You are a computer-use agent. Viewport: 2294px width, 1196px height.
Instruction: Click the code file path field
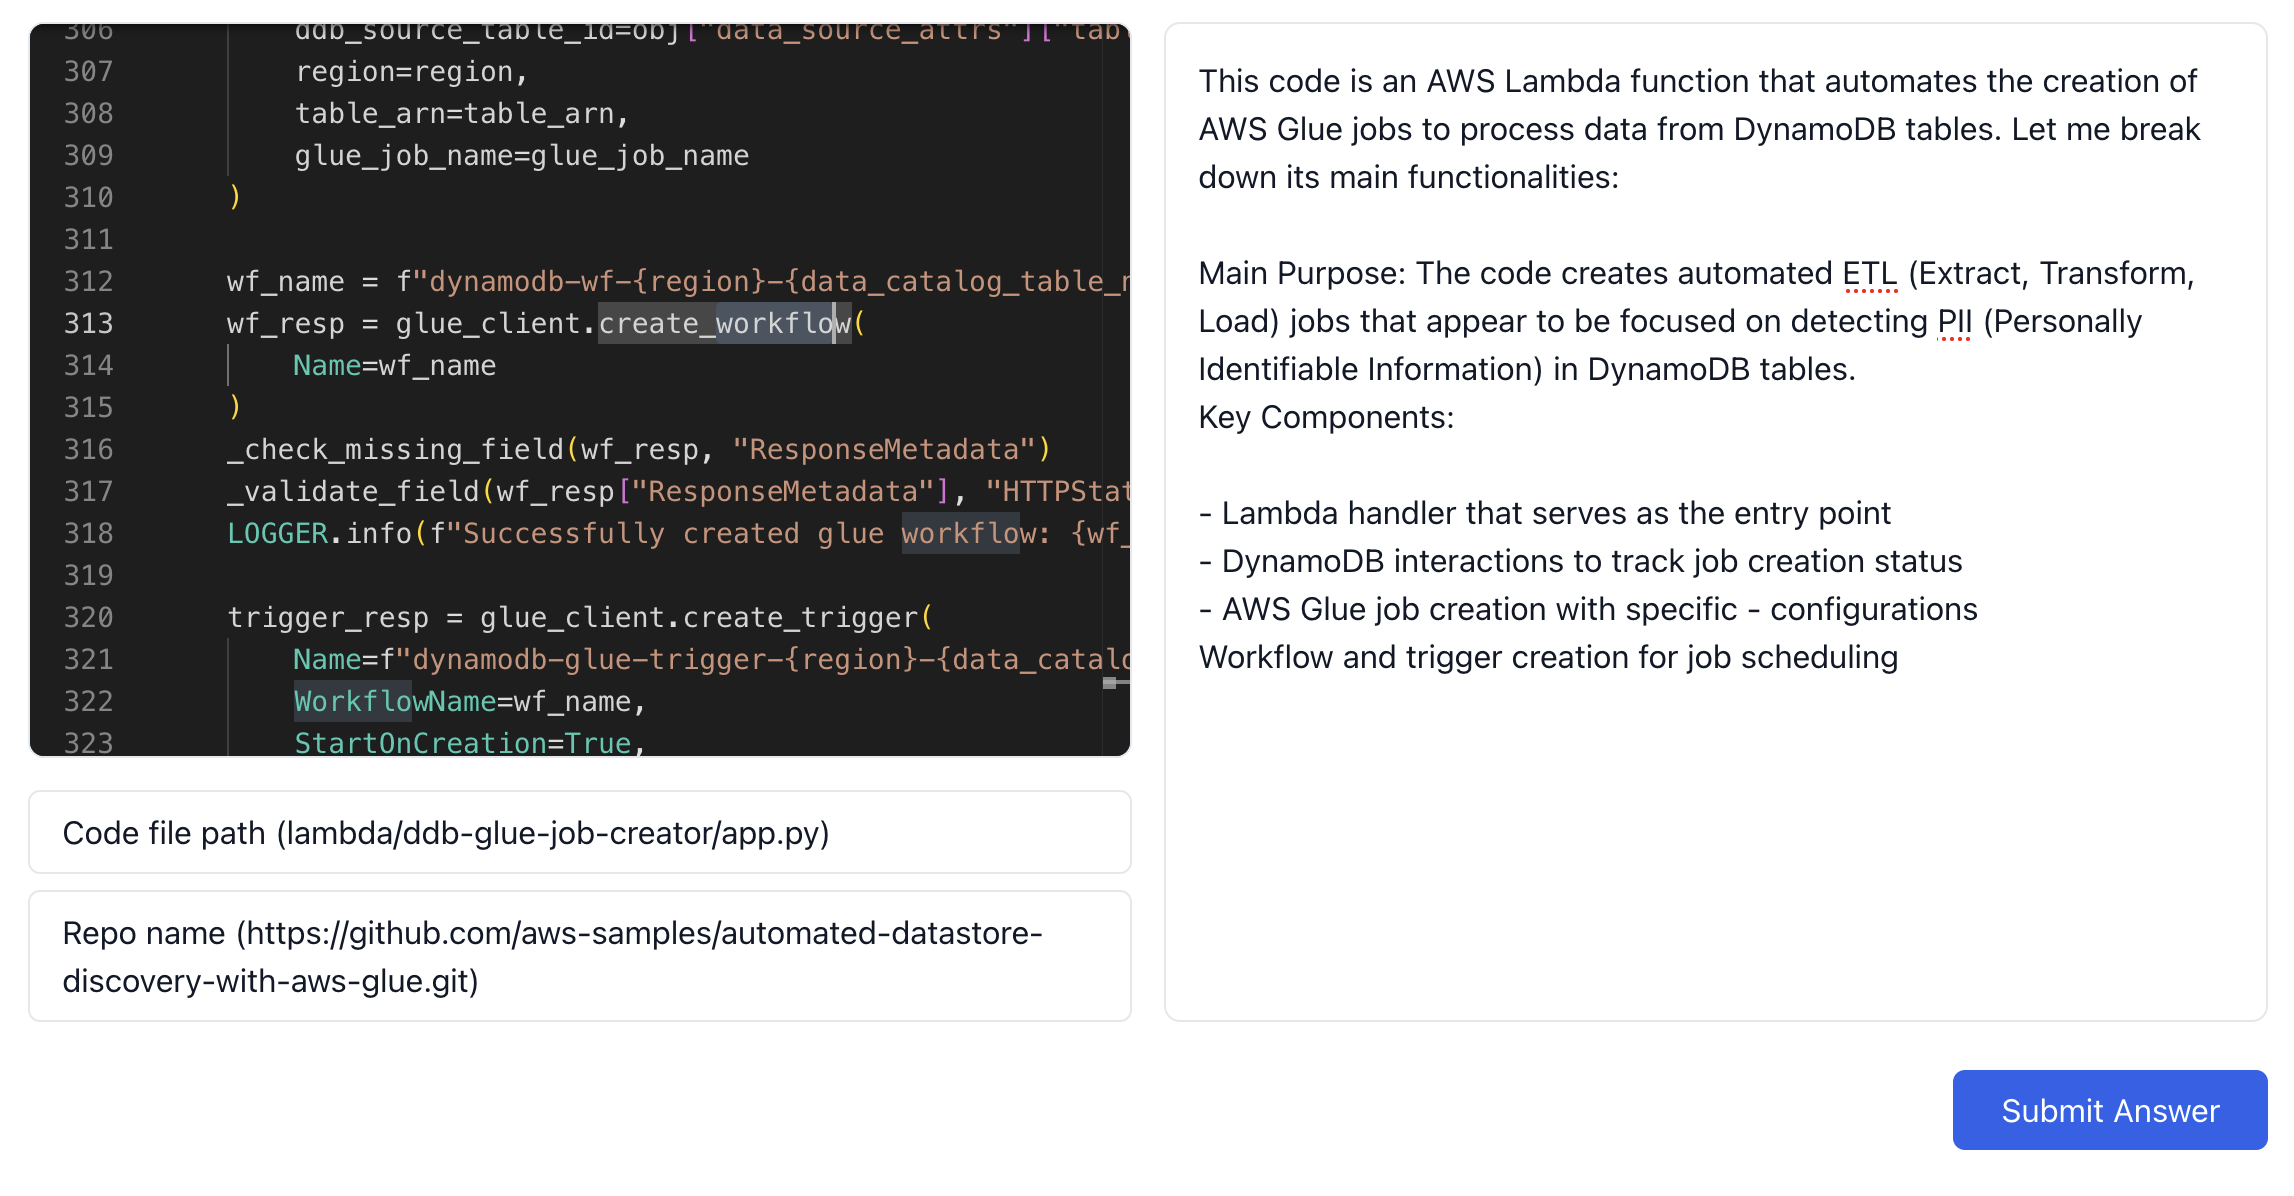[579, 833]
